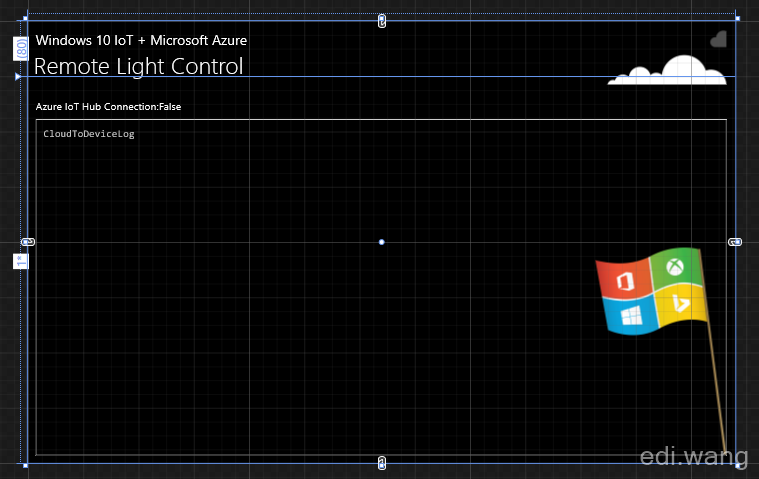Select the "Remote Light Control" heading
Screen dimensions: 759x479
point(138,66)
